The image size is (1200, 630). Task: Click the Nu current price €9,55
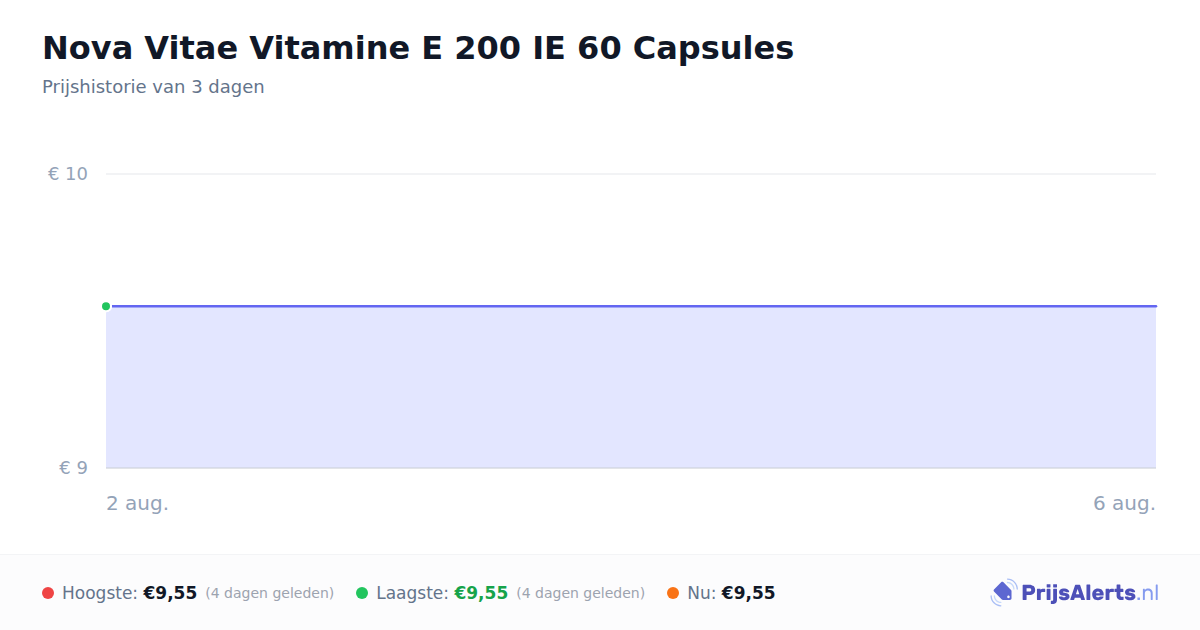pos(748,593)
